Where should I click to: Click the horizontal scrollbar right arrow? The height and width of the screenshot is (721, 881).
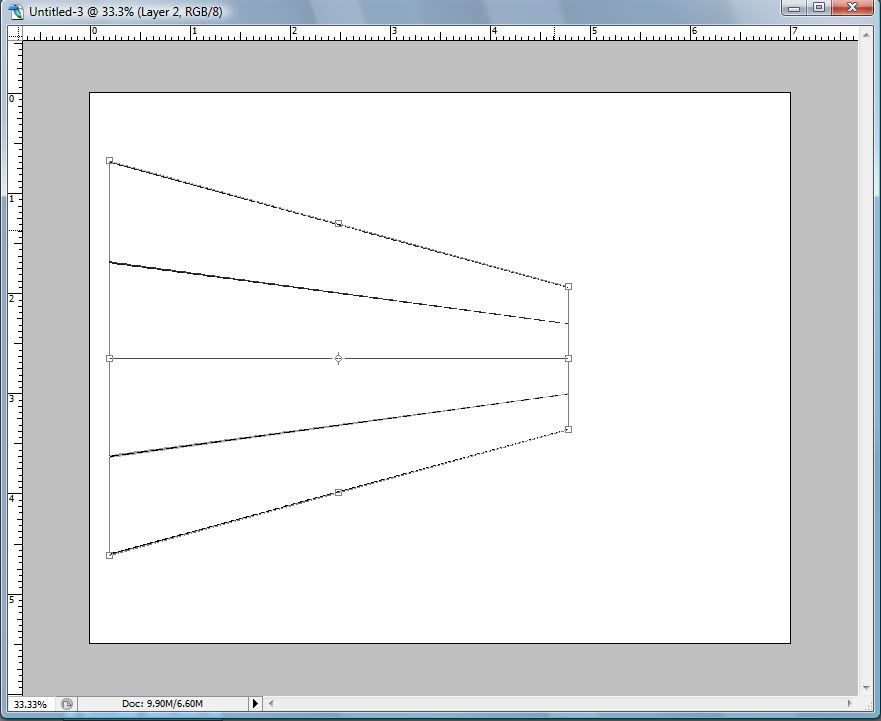tap(850, 703)
